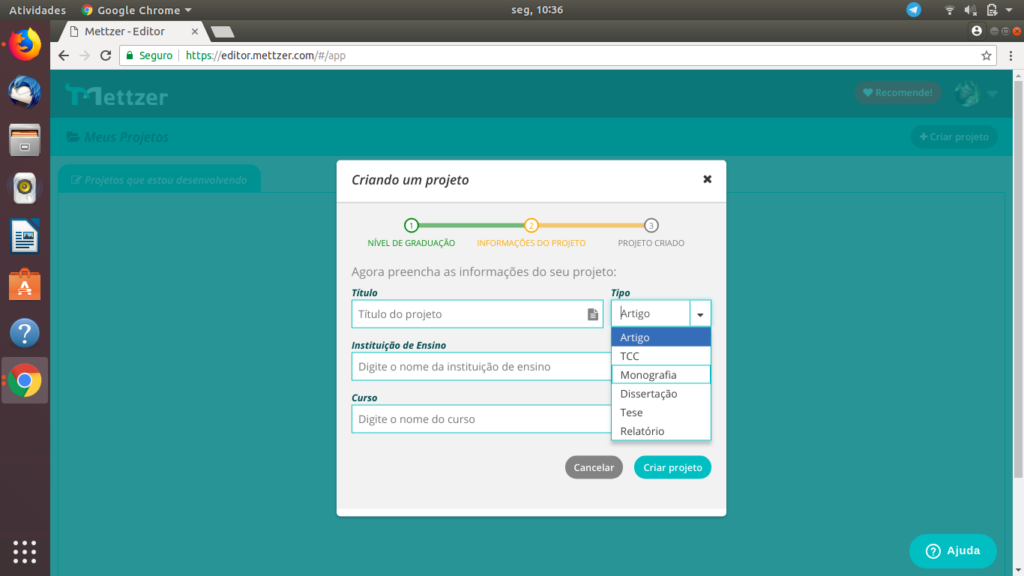Click the Chrome back arrow

point(63,56)
